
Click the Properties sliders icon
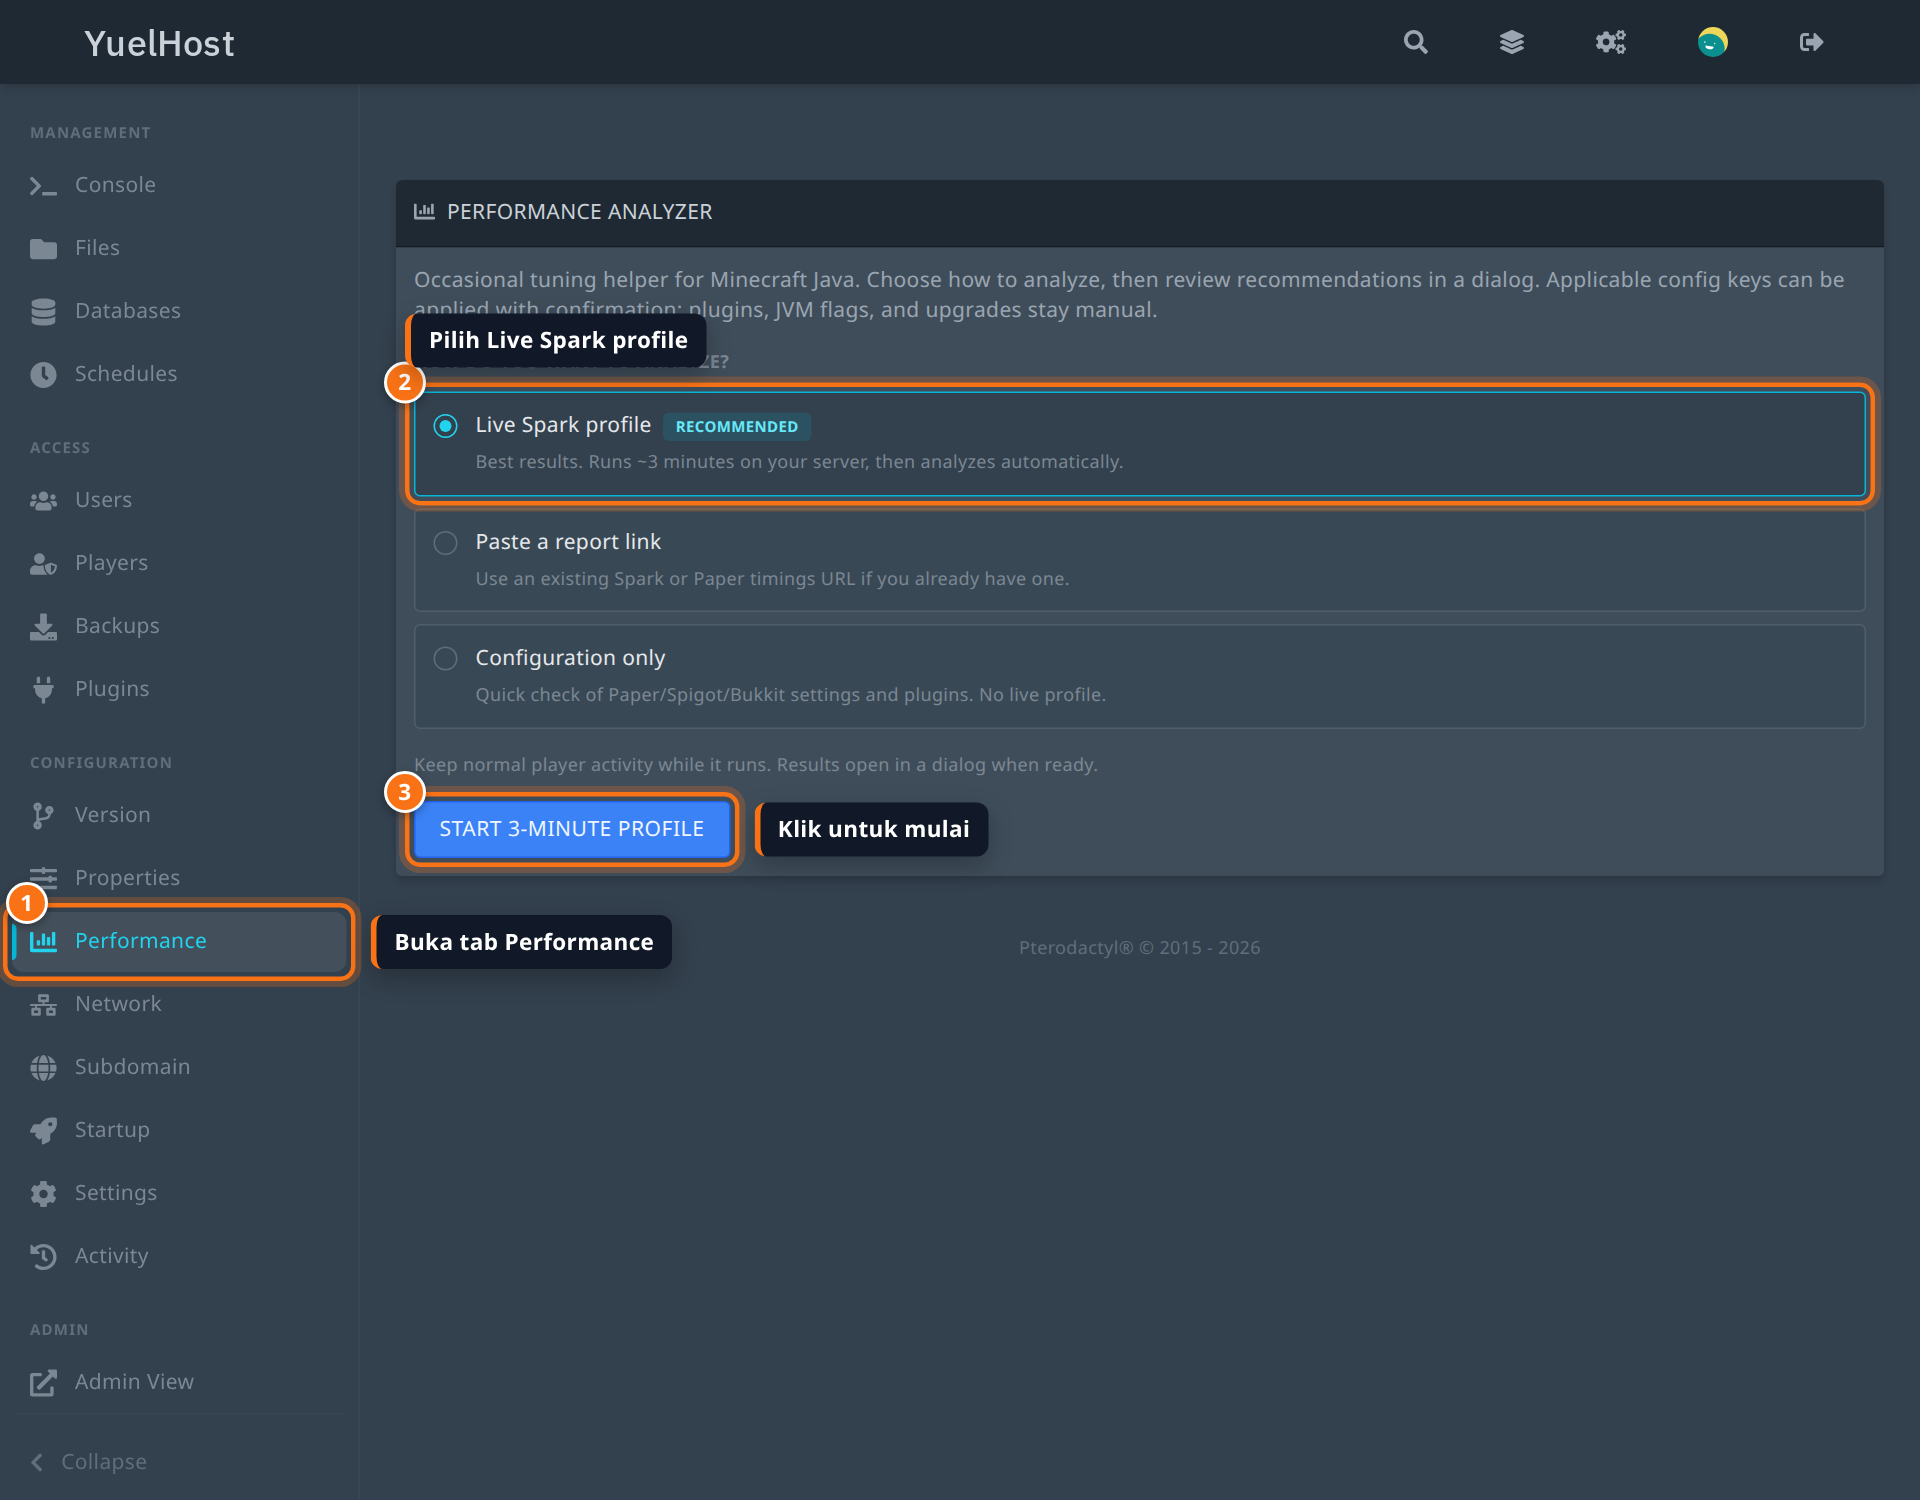pyautogui.click(x=43, y=878)
